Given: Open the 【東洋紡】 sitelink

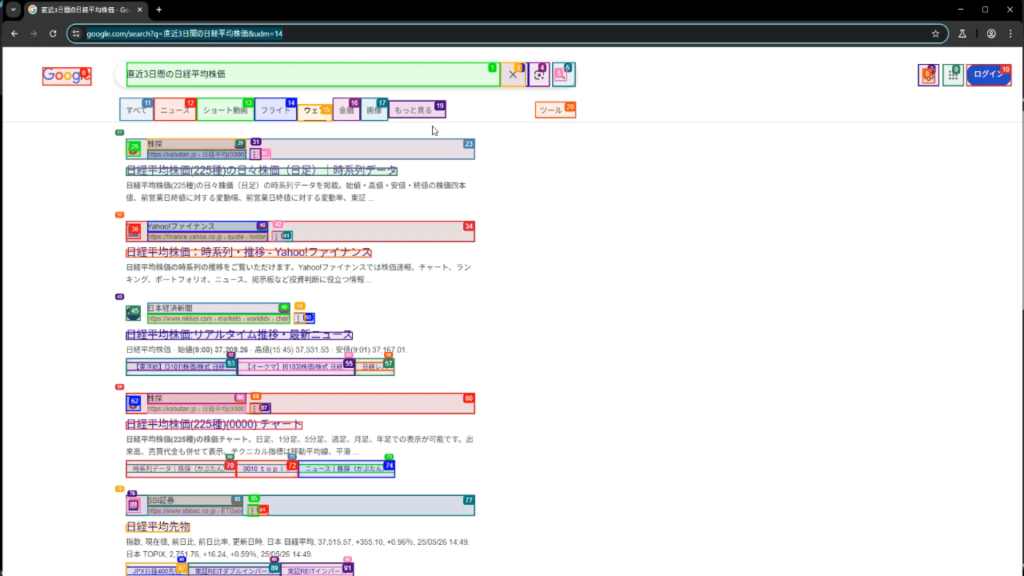Looking at the screenshot, I should (x=181, y=367).
